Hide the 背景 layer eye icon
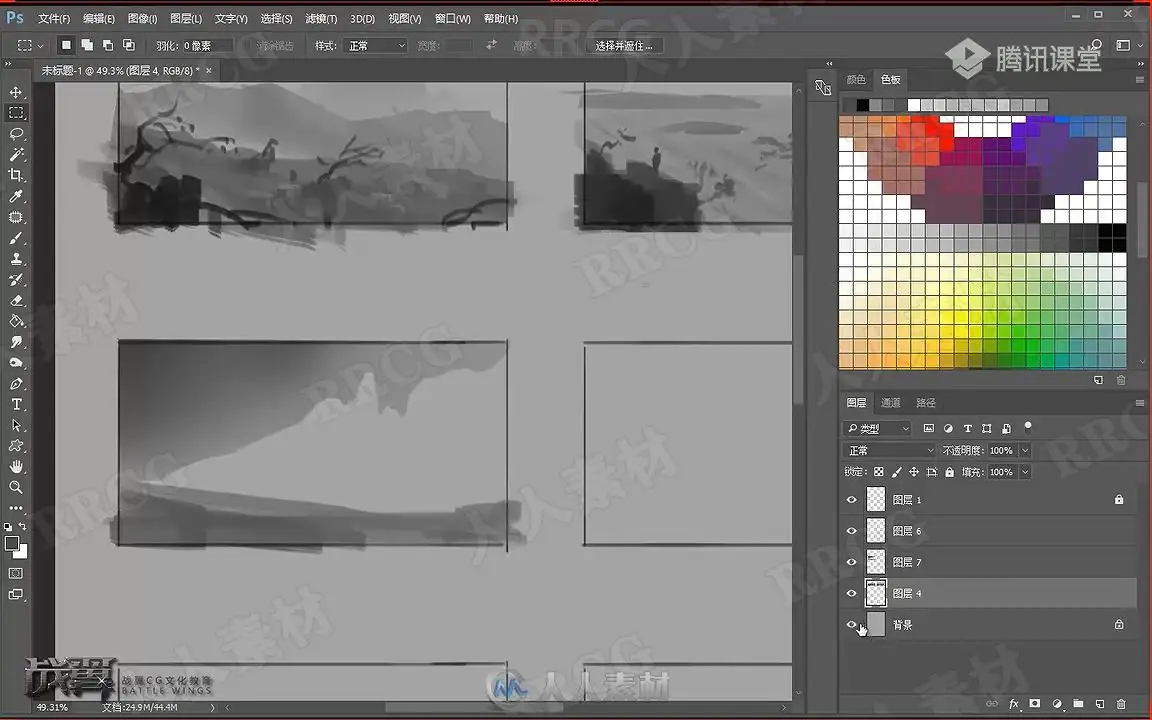1152x720 pixels. (x=852, y=624)
